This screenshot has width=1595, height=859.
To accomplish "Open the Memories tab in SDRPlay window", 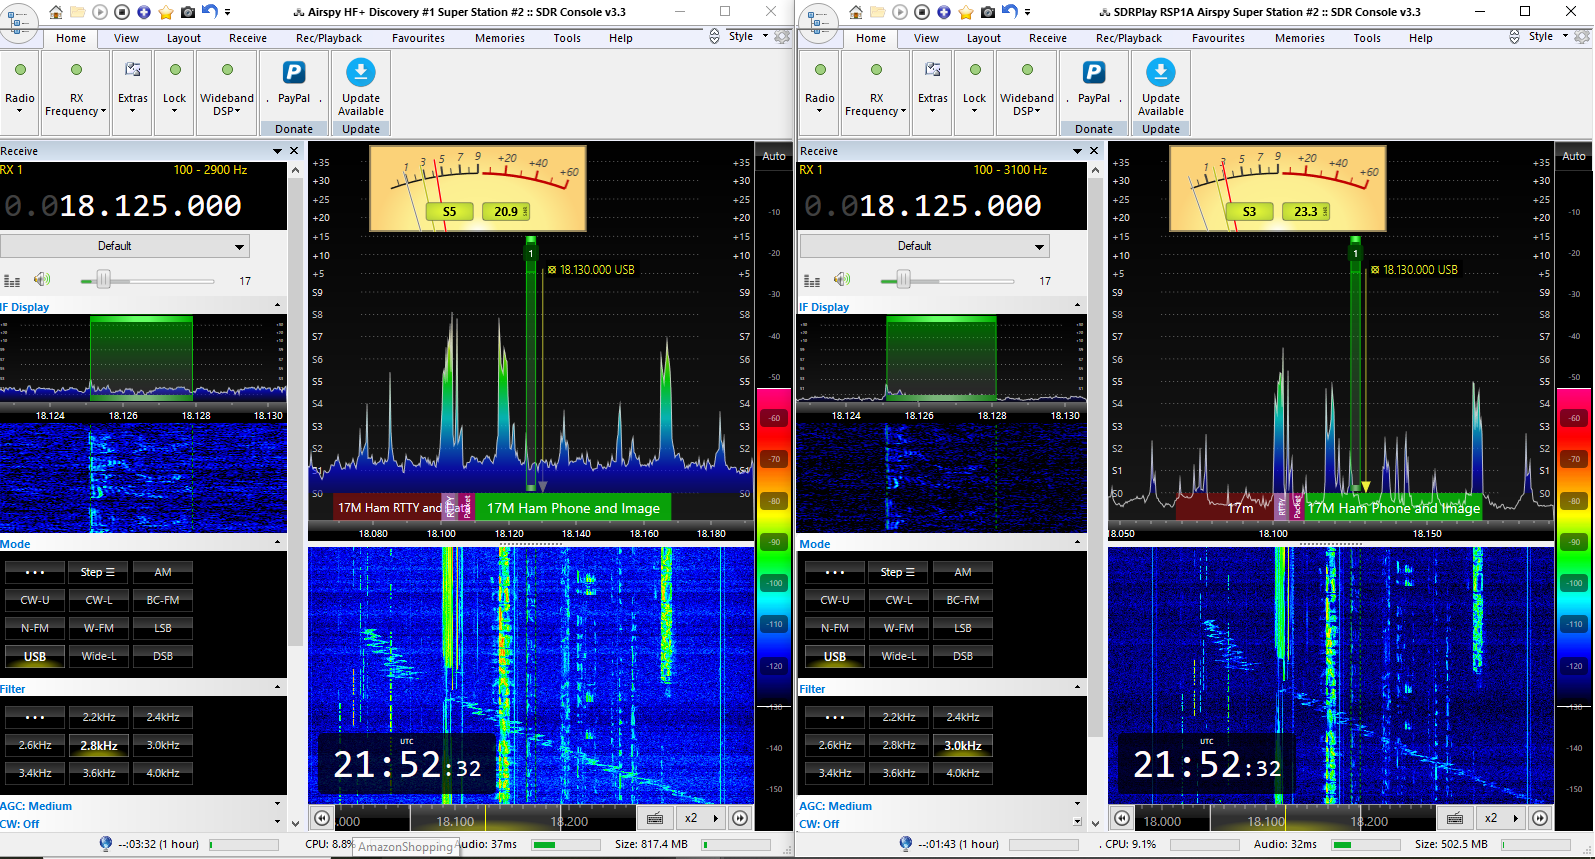I will pyautogui.click(x=1300, y=38).
